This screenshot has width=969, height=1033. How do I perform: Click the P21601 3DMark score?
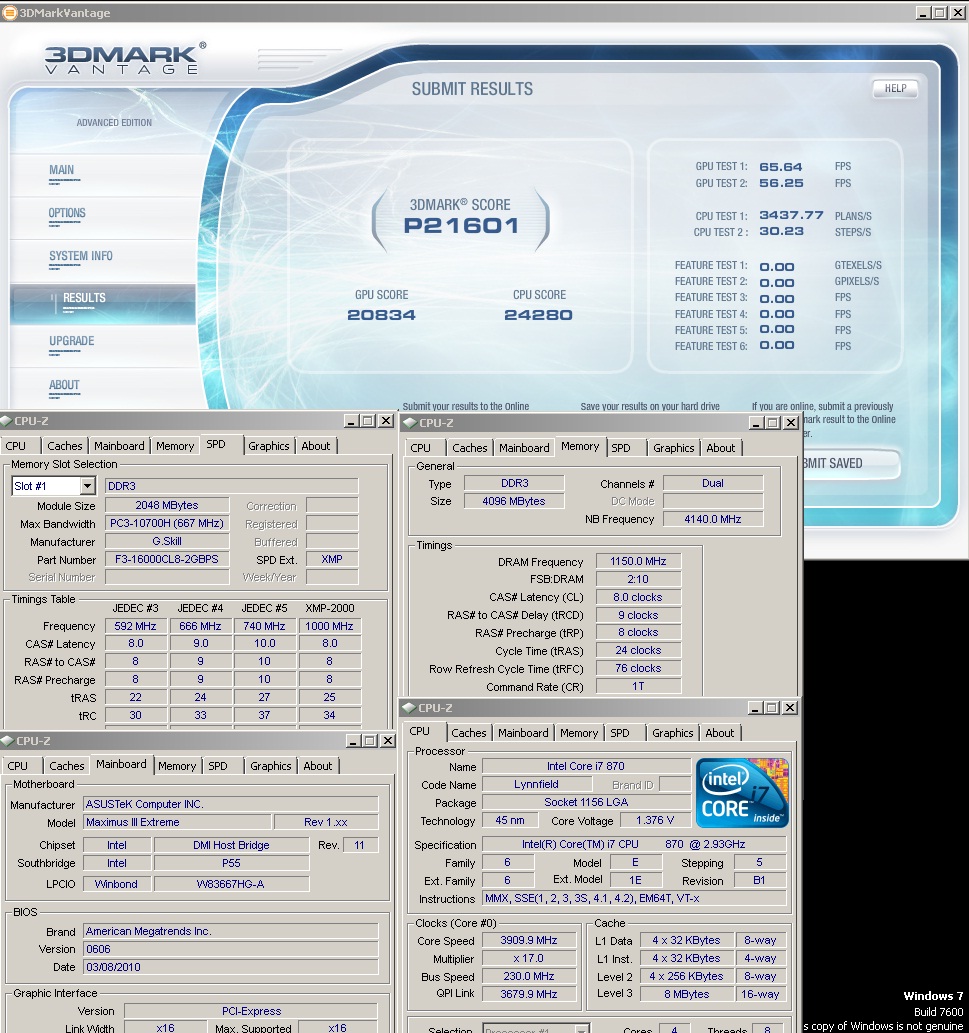click(461, 226)
